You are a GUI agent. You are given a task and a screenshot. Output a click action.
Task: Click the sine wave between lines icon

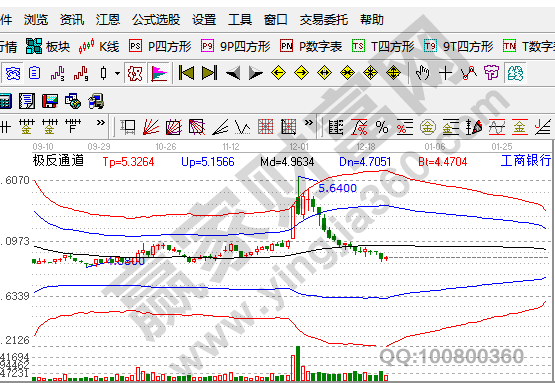pos(497,127)
